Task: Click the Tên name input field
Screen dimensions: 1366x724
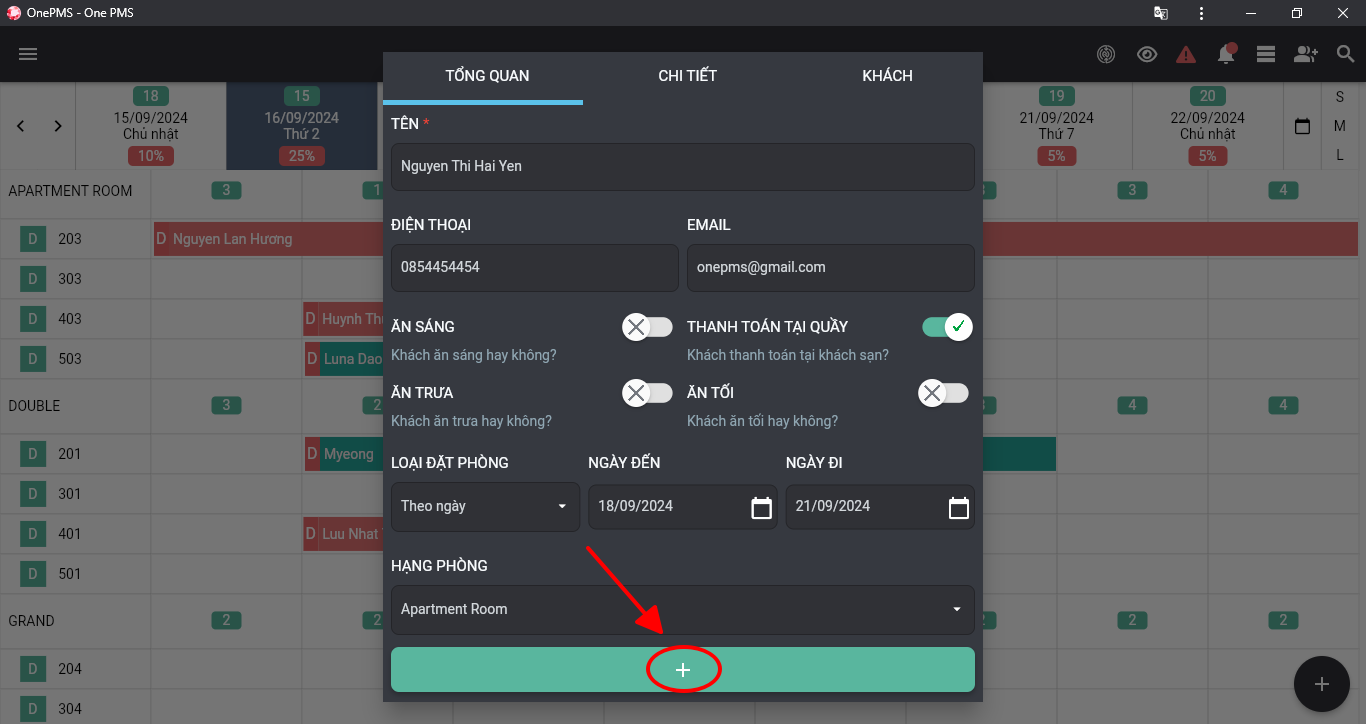Action: pyautogui.click(x=683, y=166)
